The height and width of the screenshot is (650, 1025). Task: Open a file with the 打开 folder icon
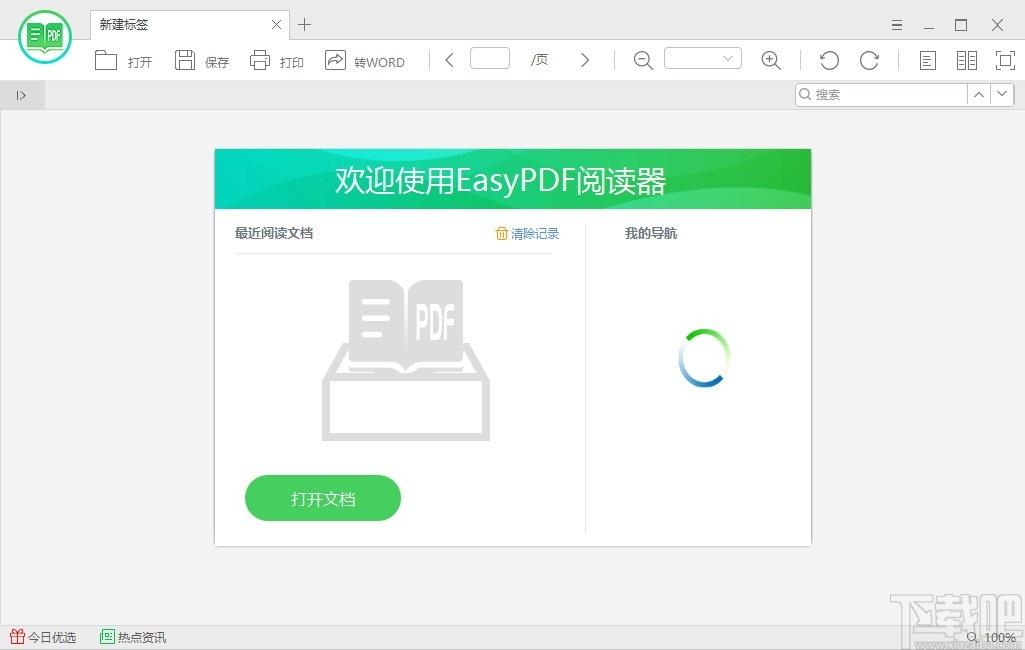(x=106, y=61)
